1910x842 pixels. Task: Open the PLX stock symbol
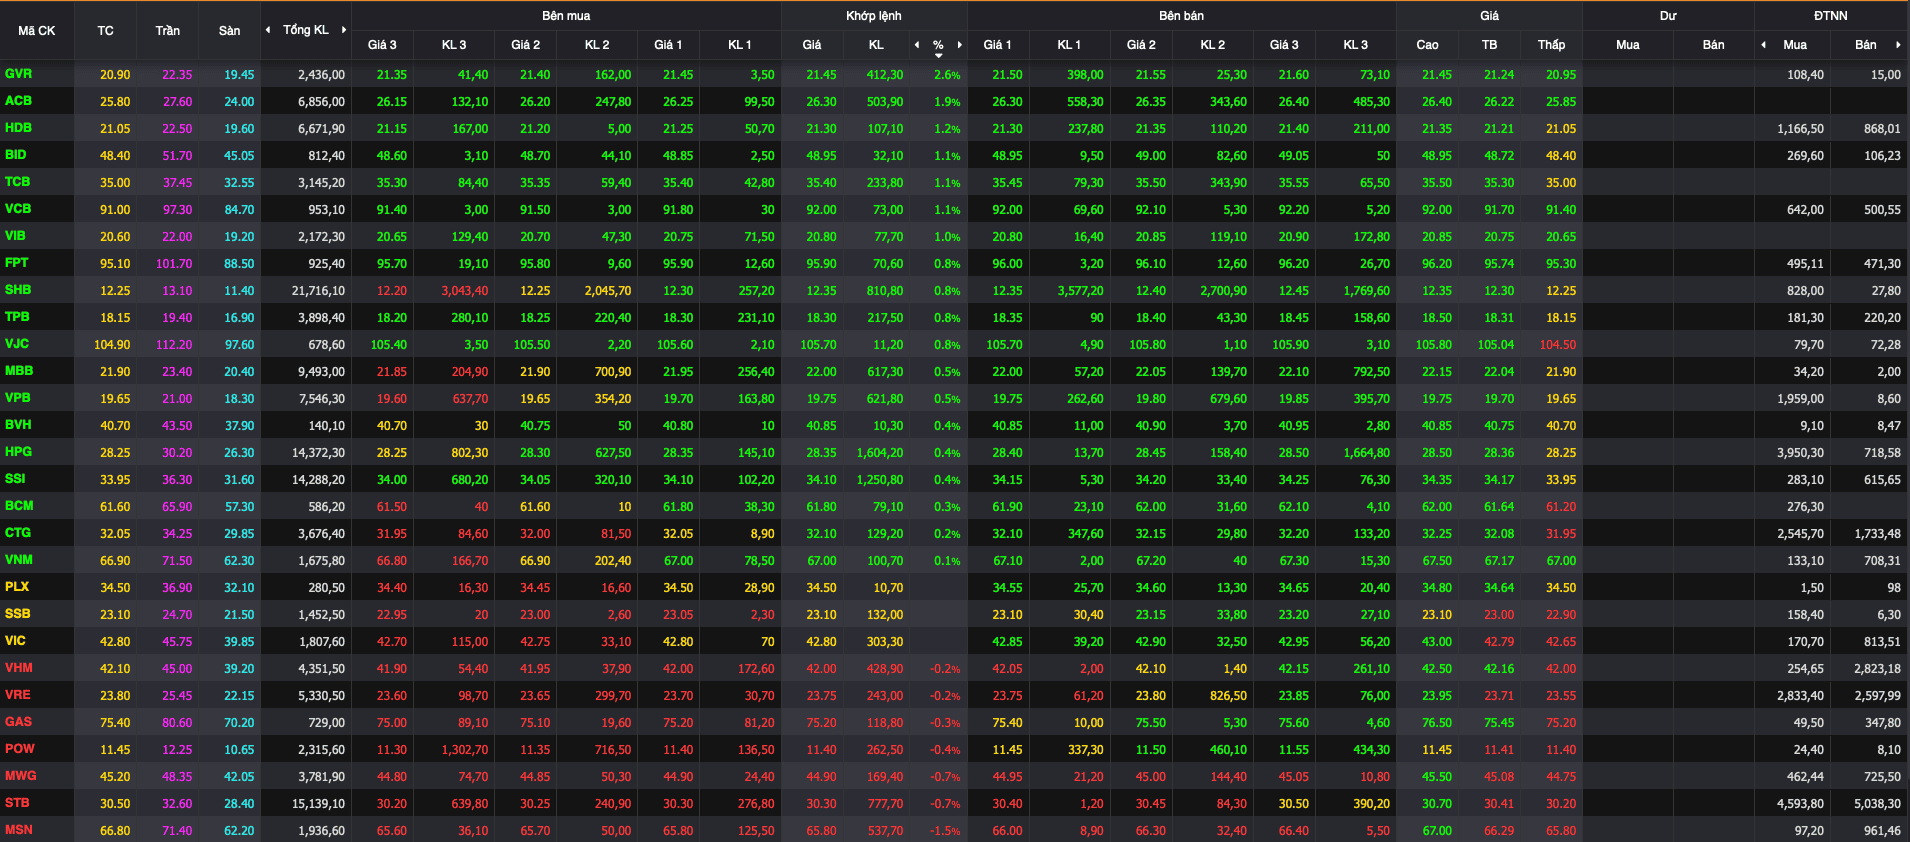17,587
